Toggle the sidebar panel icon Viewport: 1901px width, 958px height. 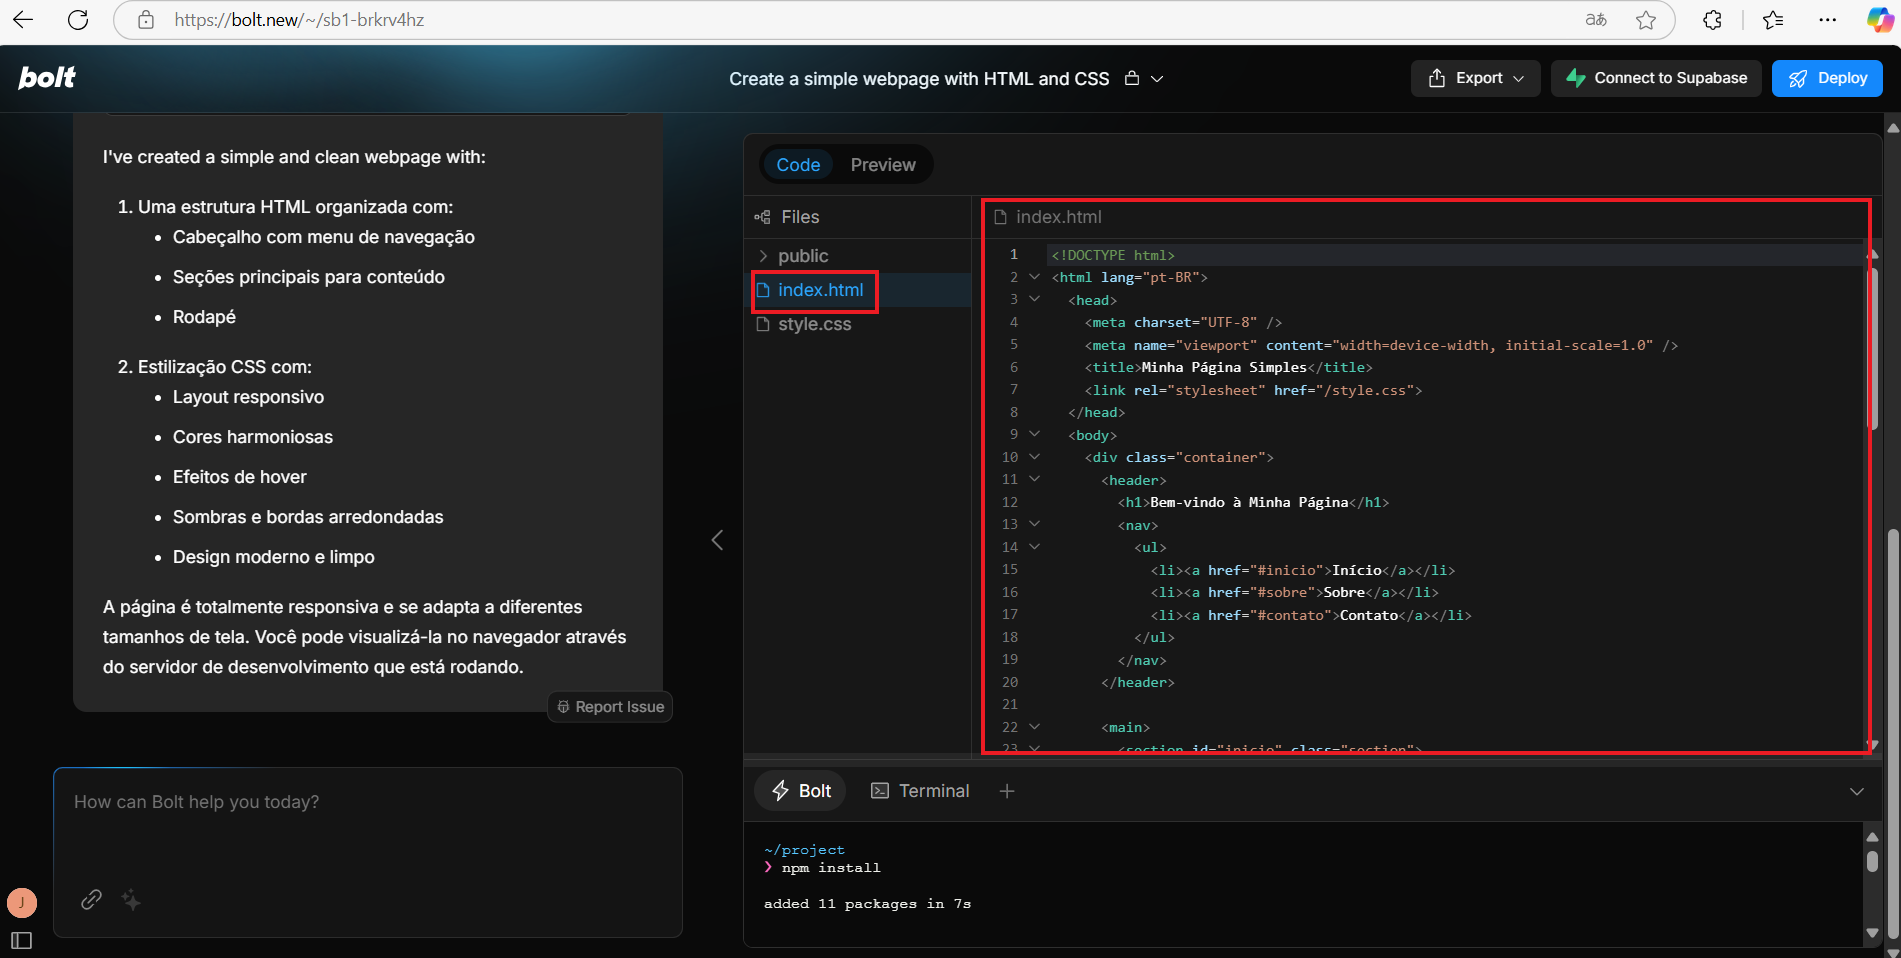pyautogui.click(x=21, y=940)
